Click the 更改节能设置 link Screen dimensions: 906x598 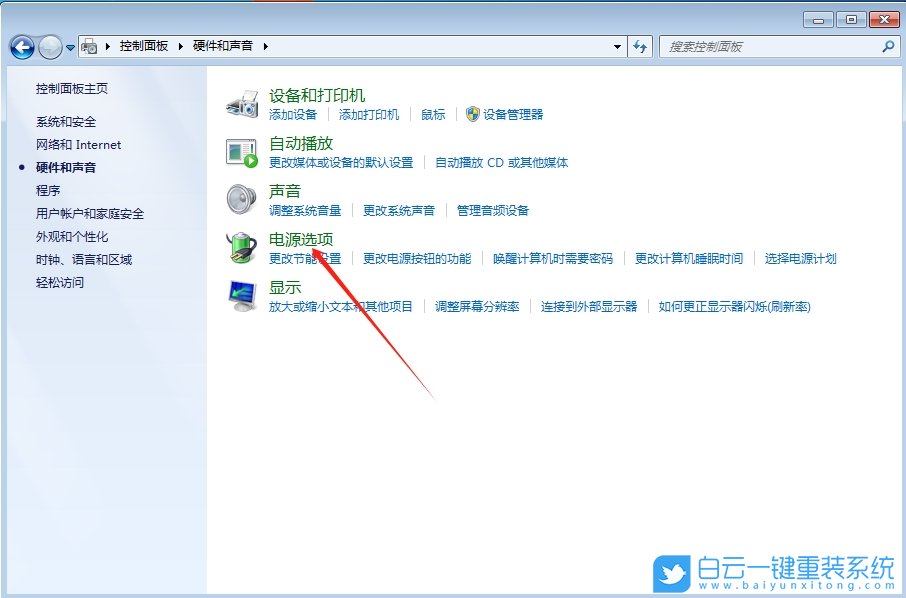(302, 257)
